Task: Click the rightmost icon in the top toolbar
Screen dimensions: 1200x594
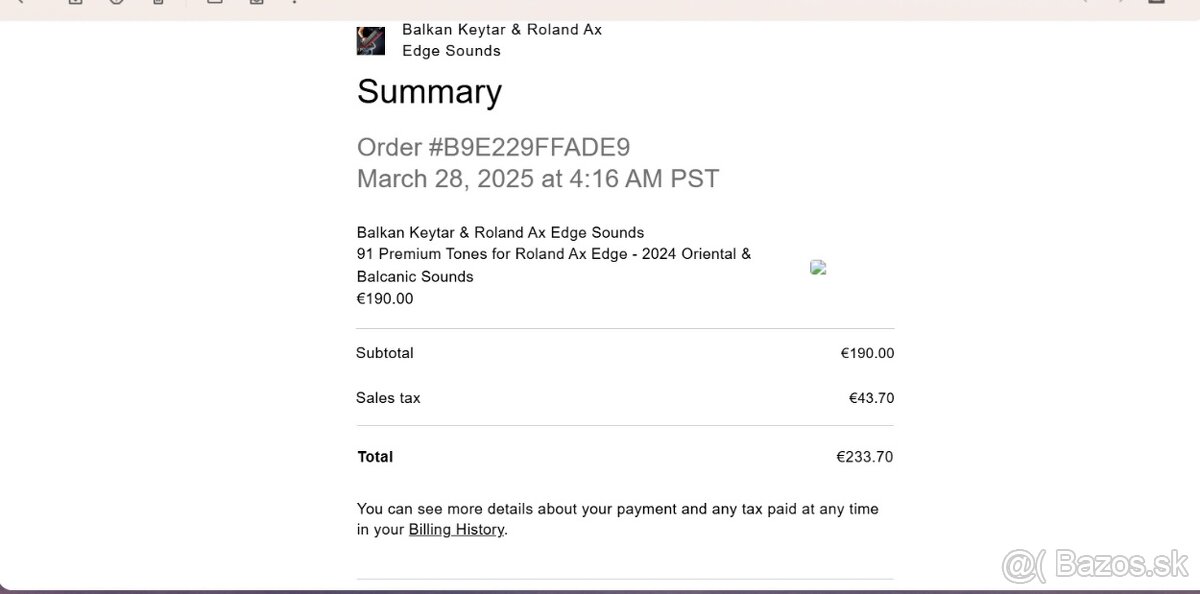Action: 1158,2
